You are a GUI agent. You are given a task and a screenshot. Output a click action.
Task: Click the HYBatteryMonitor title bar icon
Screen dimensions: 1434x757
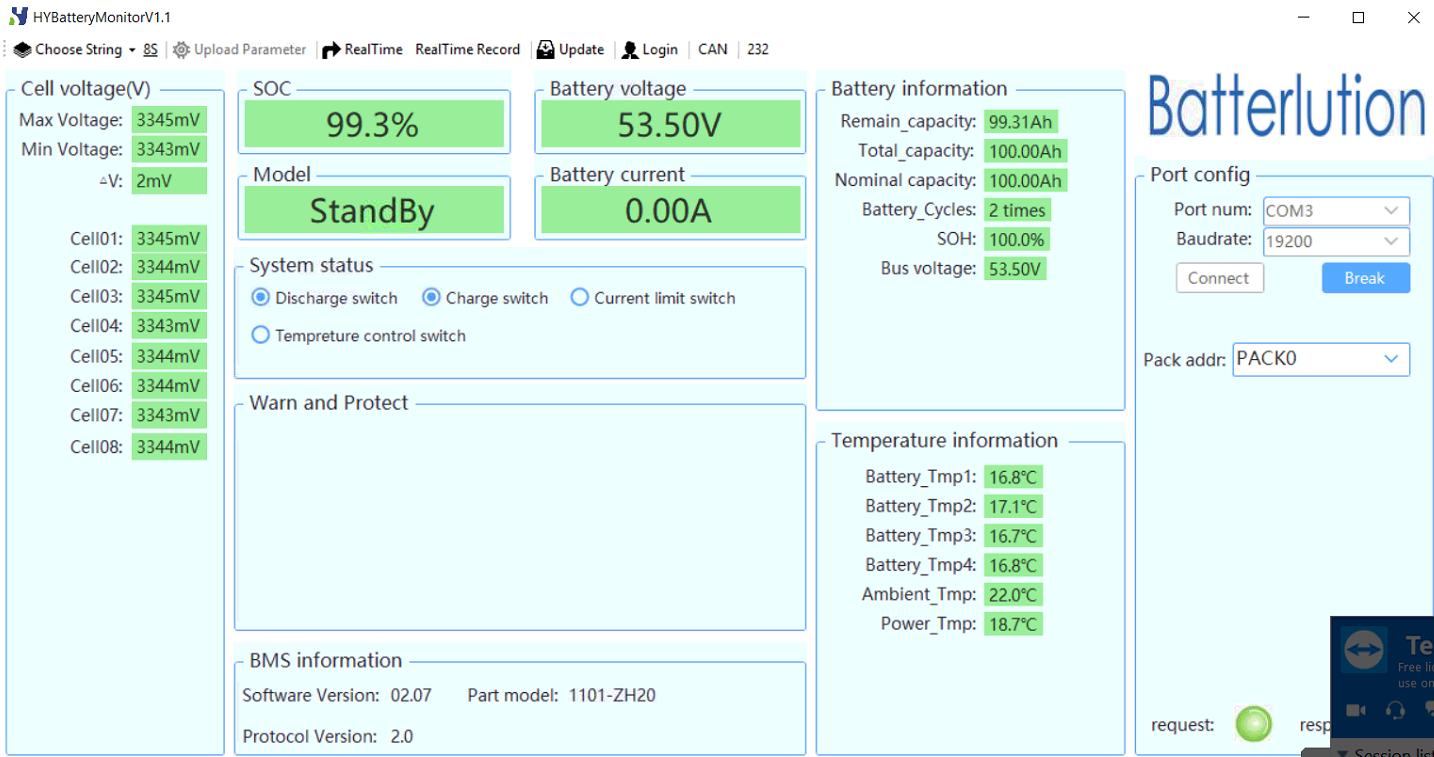click(x=18, y=17)
